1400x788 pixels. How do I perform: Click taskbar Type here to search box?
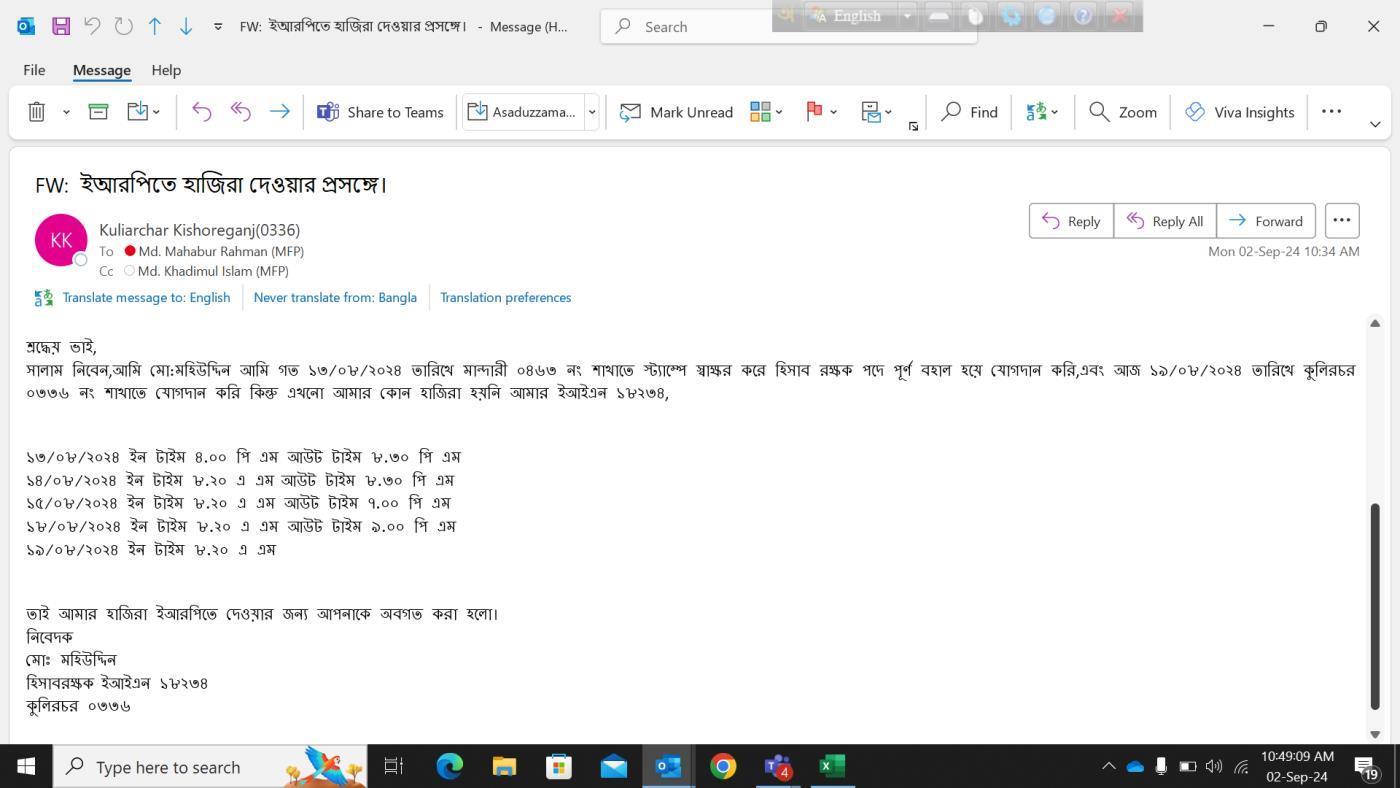(x=210, y=767)
